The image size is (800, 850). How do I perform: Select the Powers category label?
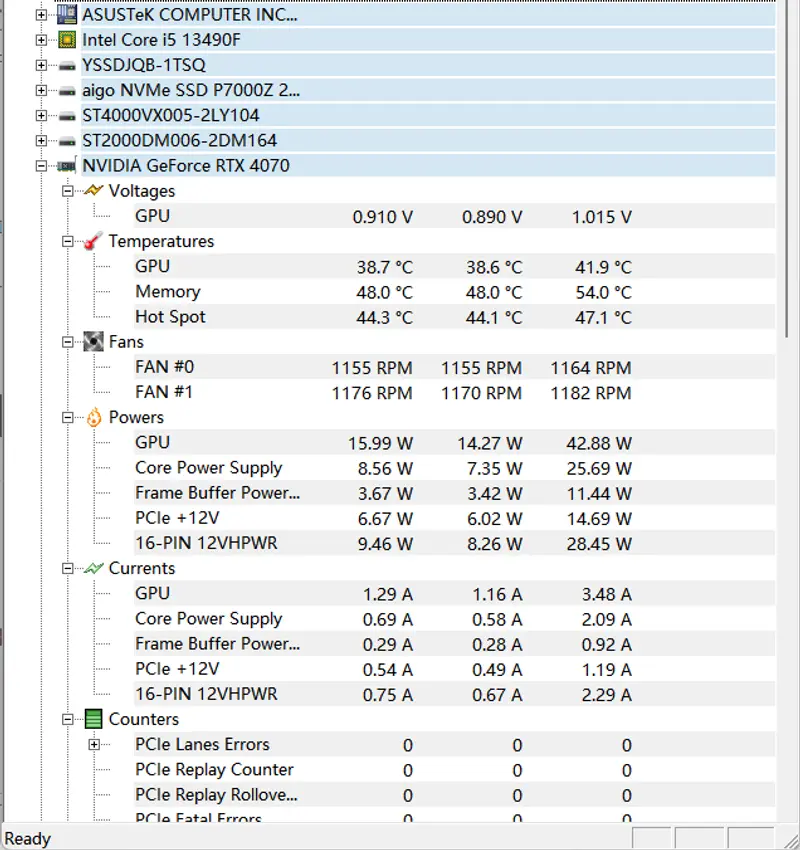click(136, 417)
